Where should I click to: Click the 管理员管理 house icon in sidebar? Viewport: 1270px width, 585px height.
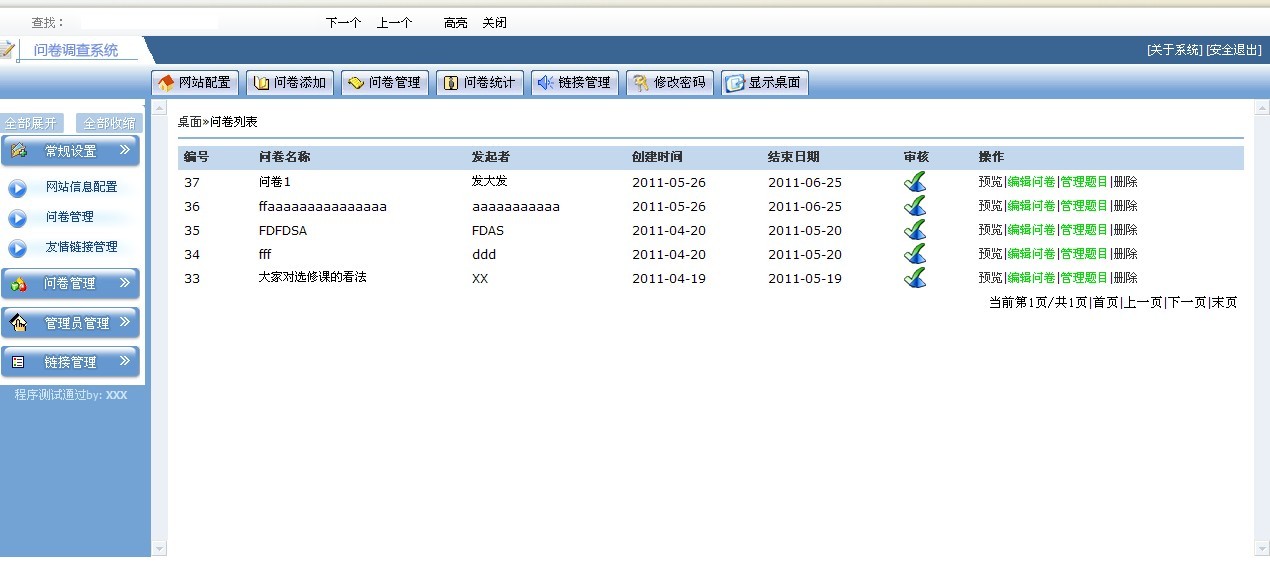click(x=18, y=323)
